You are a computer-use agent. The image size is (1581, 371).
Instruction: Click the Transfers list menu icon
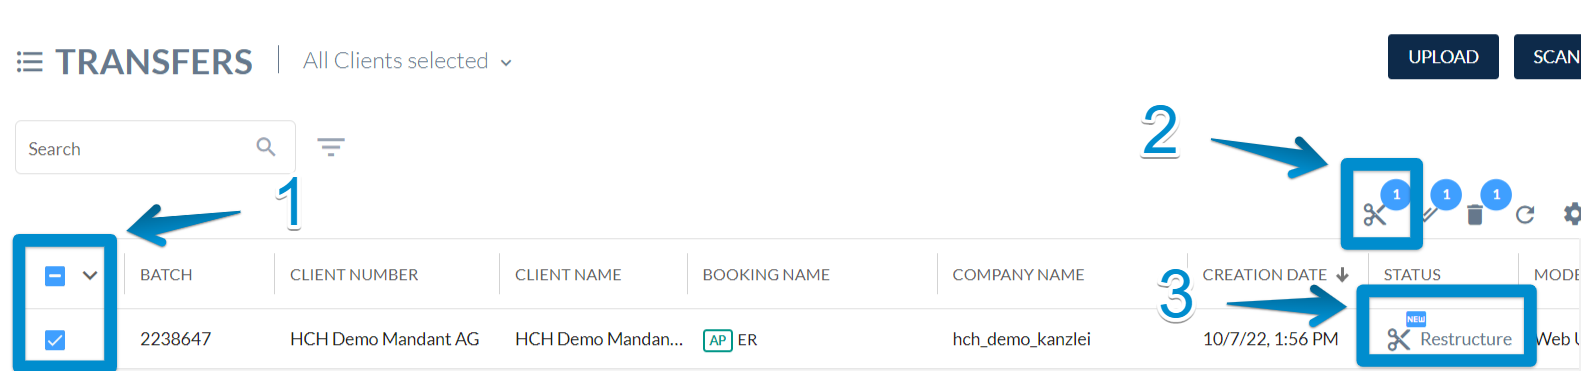(x=30, y=62)
